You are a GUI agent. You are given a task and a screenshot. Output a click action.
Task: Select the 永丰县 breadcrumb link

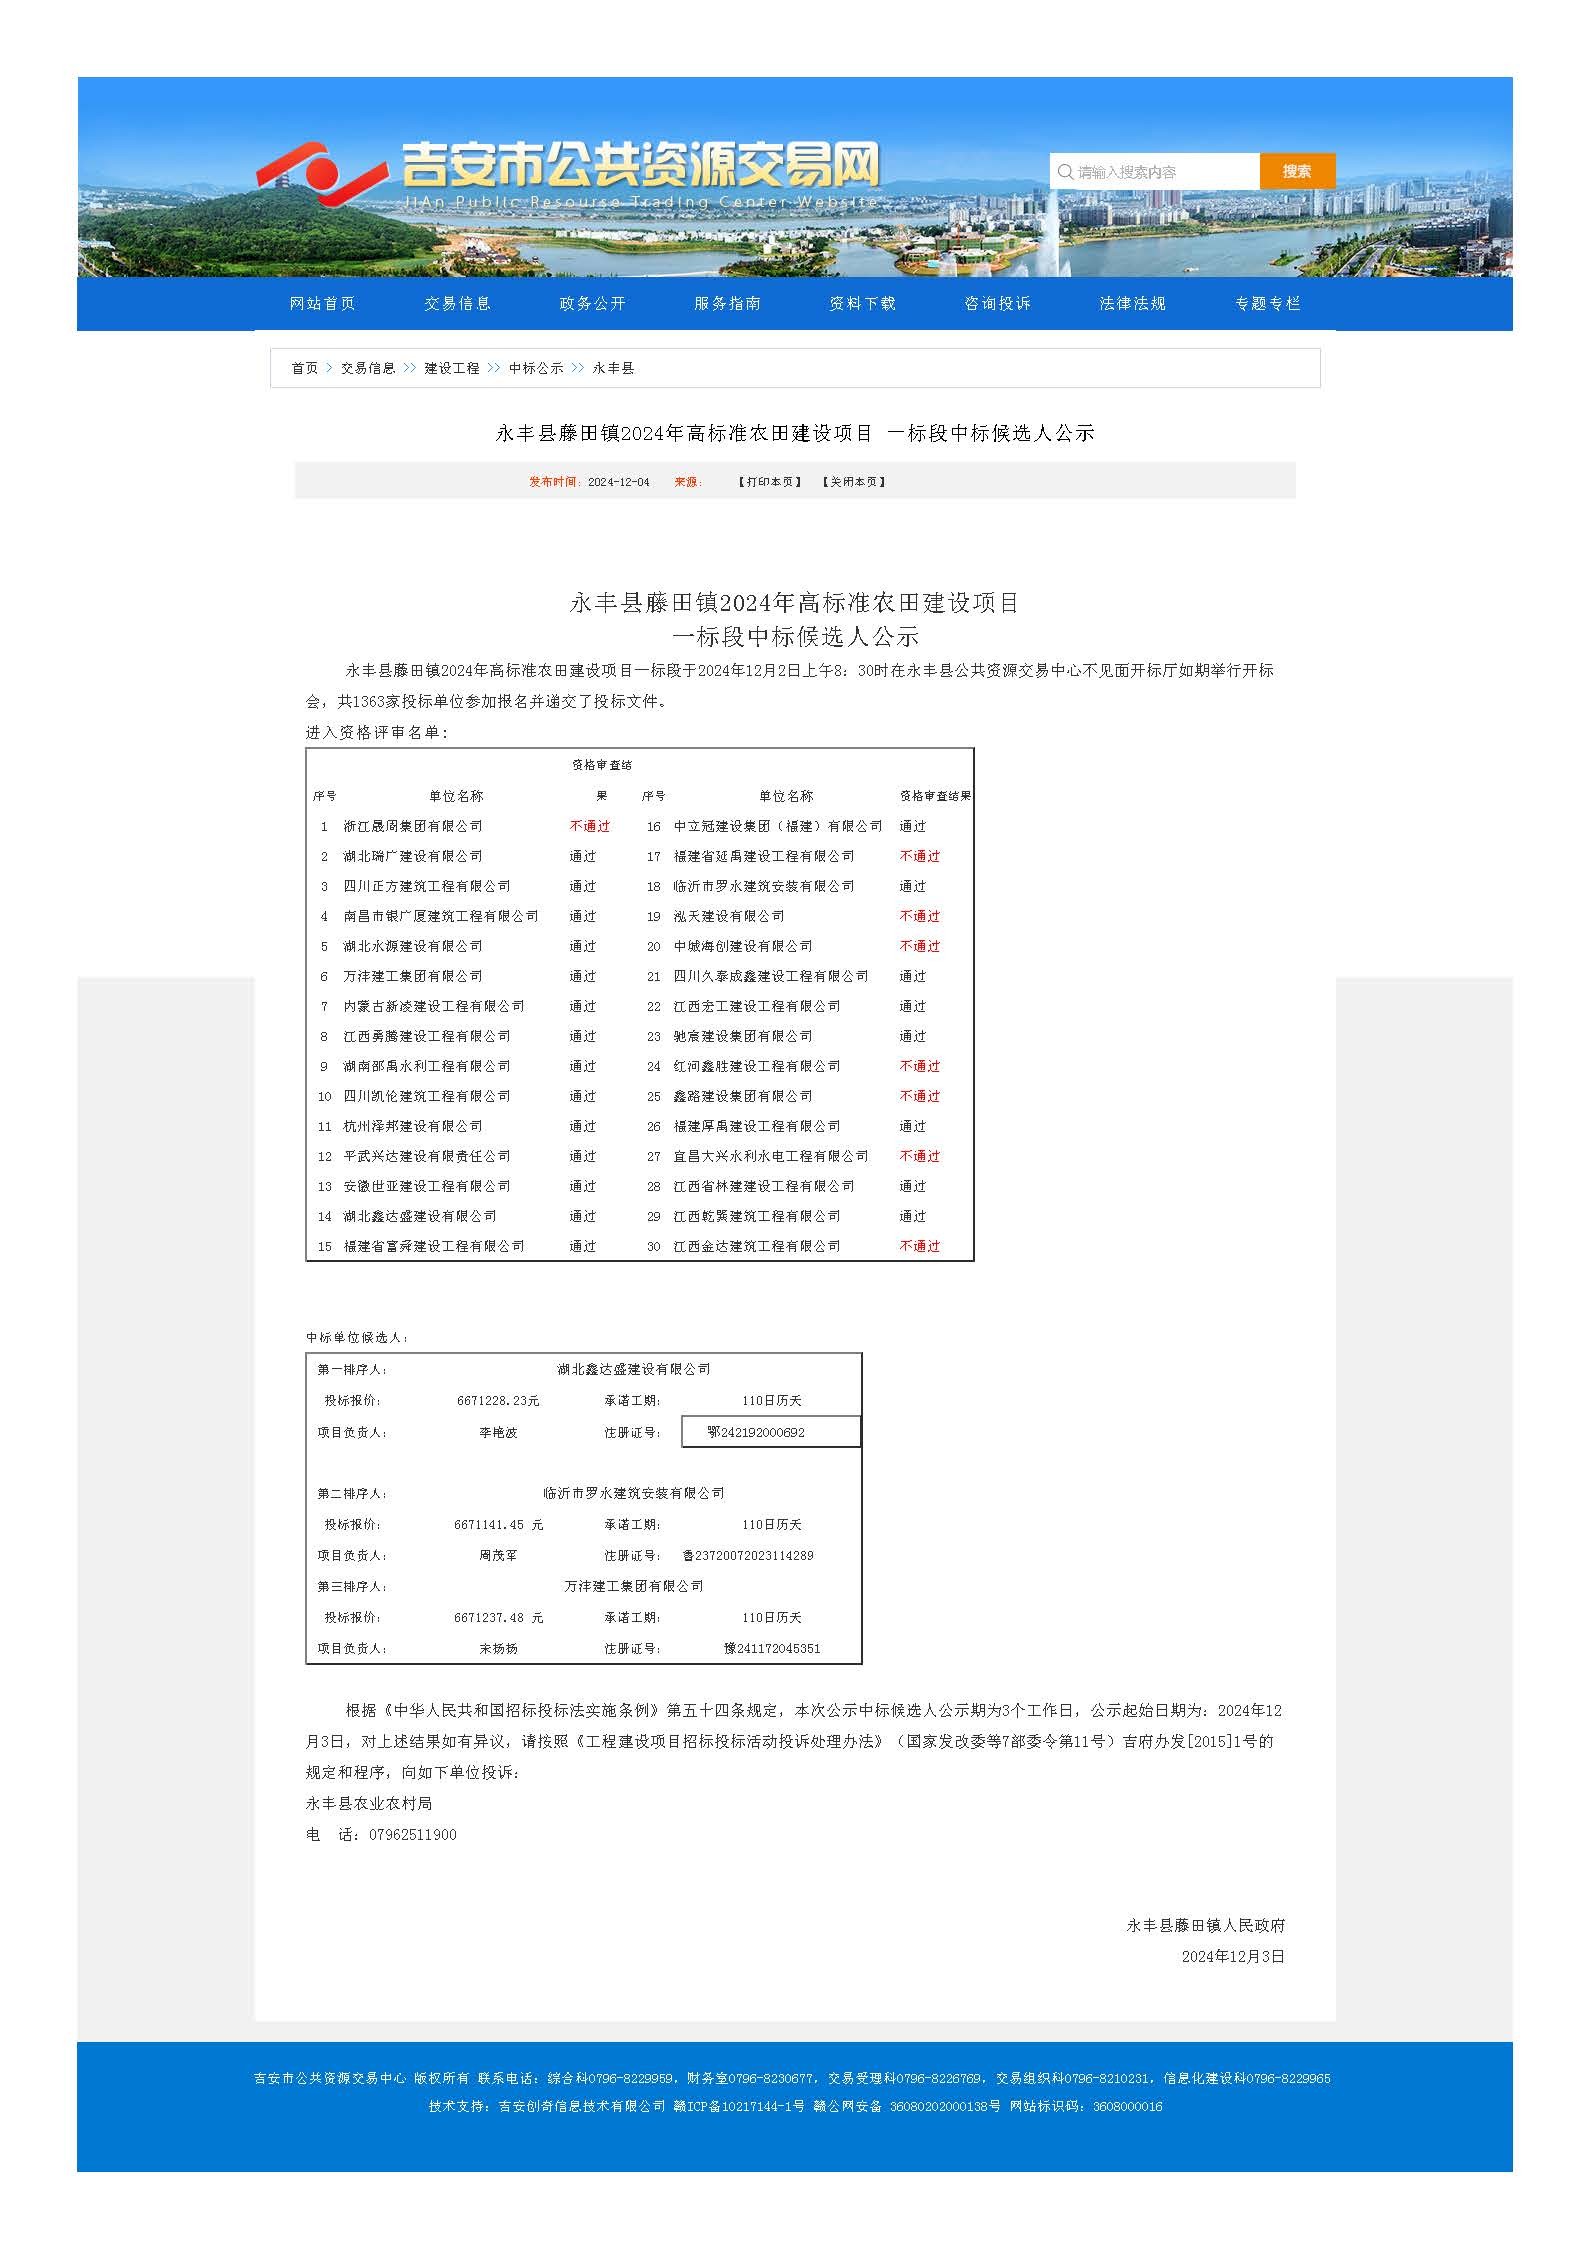pyautogui.click(x=613, y=369)
